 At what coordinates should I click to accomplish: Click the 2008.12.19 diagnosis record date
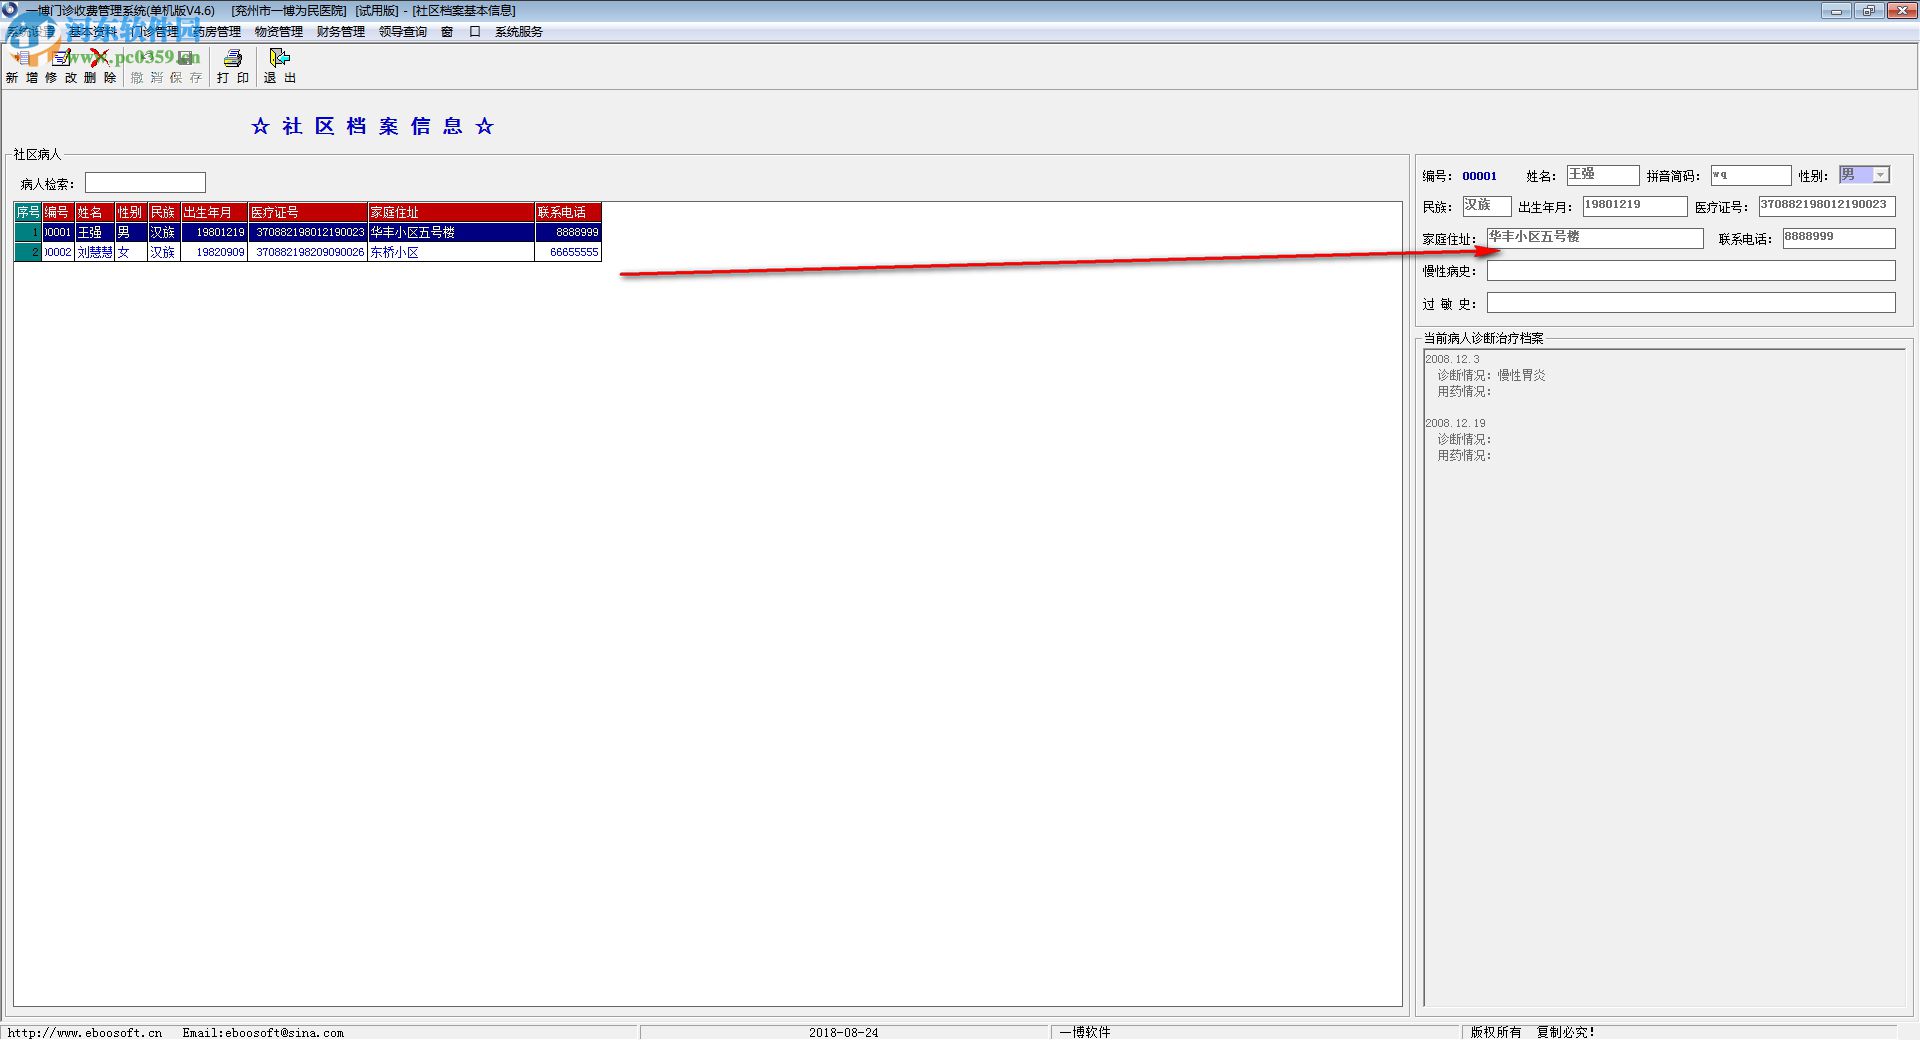1455,423
